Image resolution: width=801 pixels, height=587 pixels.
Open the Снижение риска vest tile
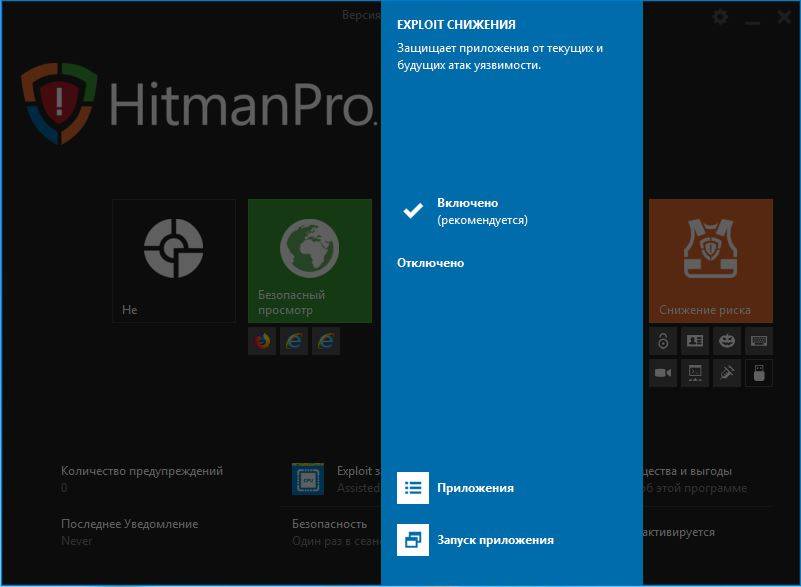tap(711, 261)
